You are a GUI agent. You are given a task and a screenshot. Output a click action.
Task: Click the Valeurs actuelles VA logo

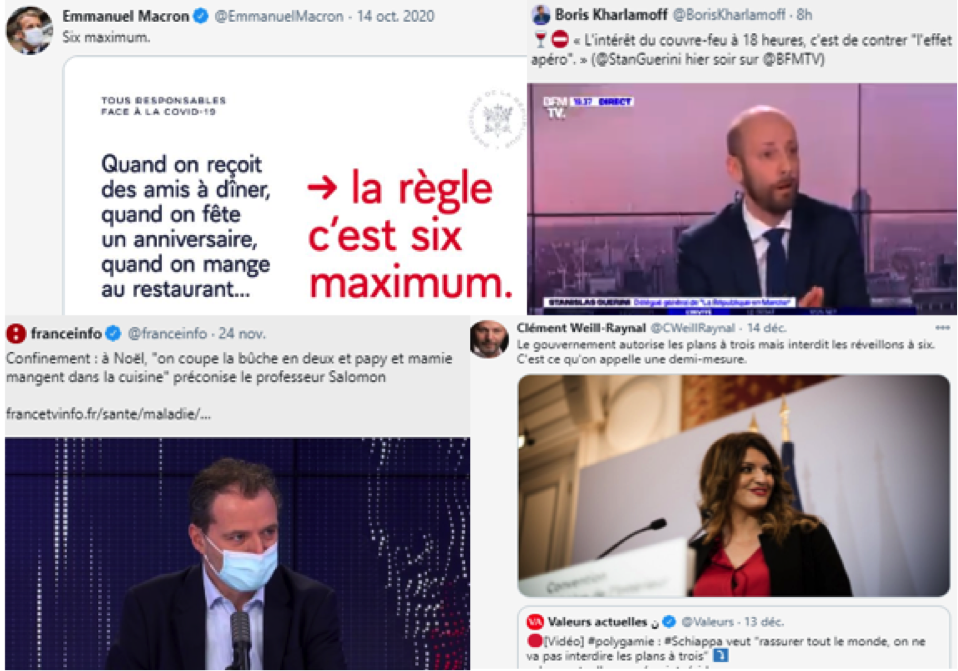click(535, 622)
